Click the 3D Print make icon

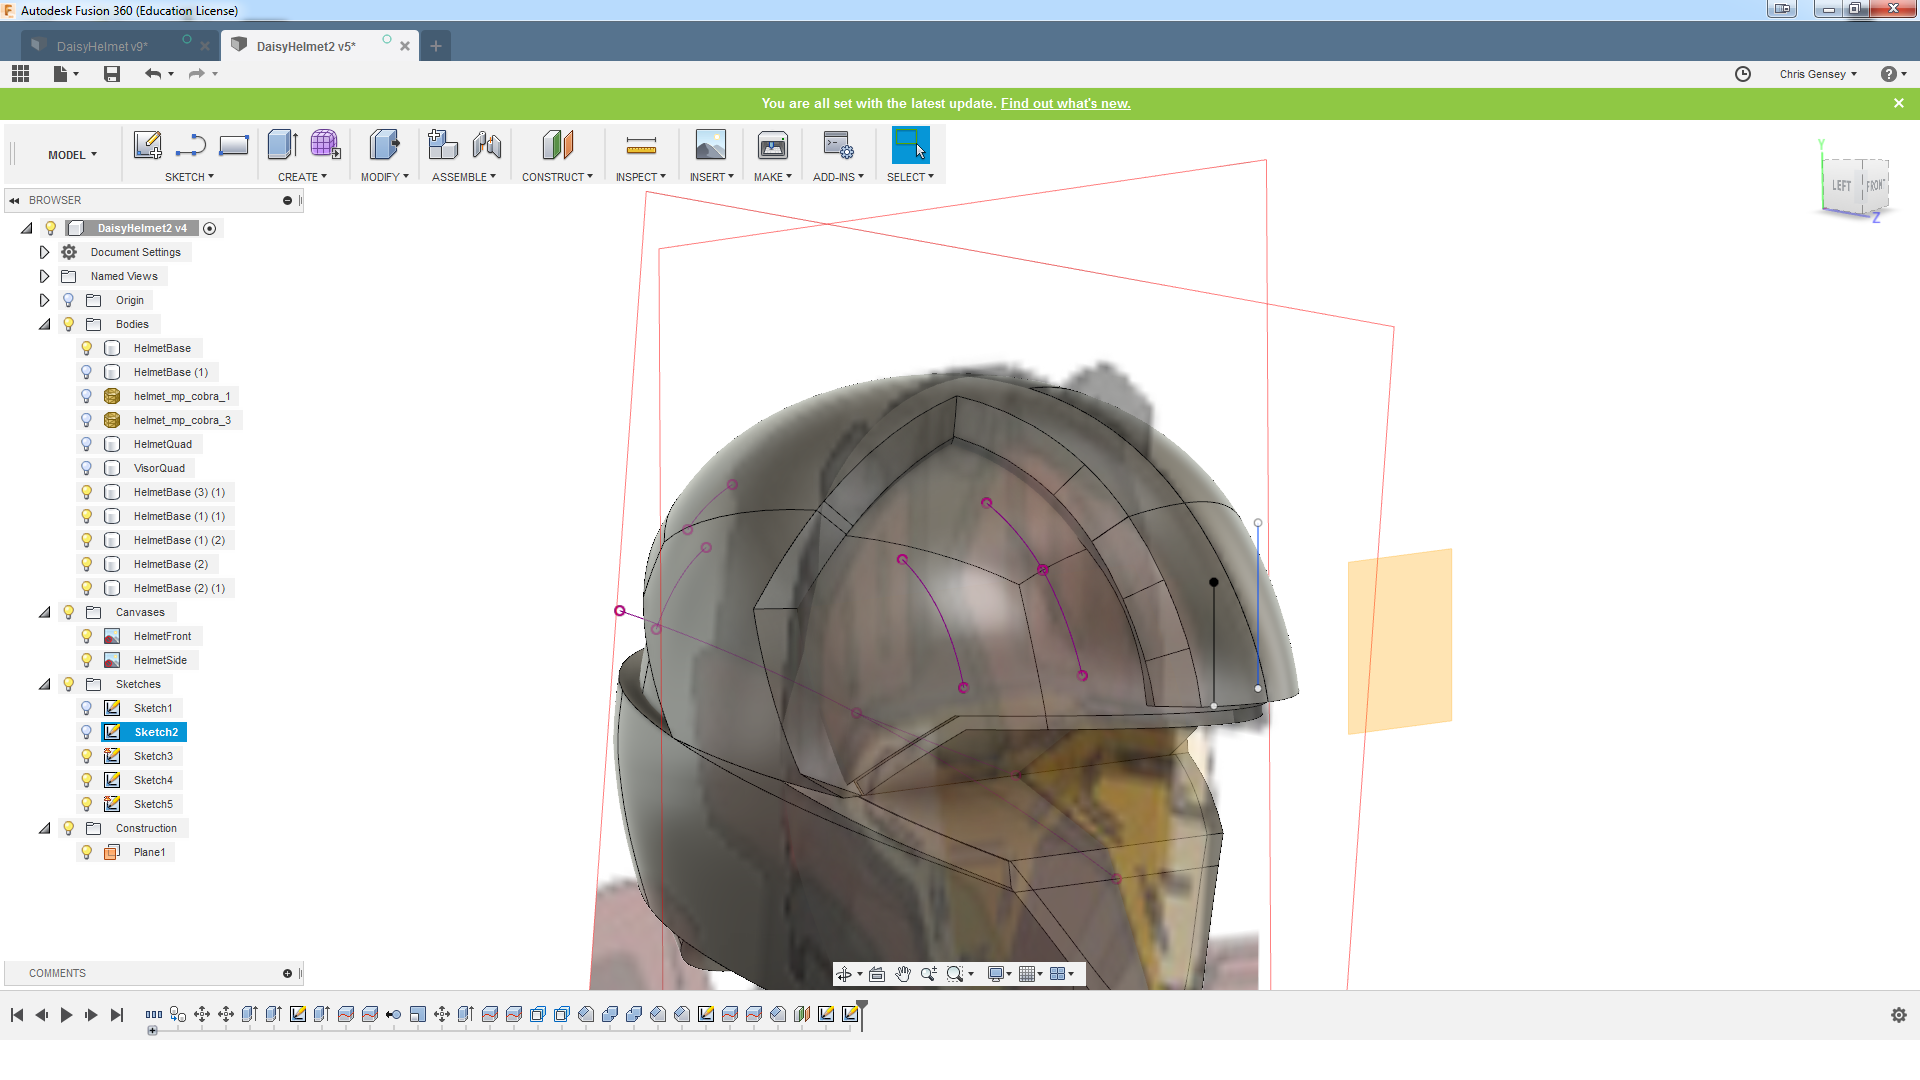click(x=772, y=146)
